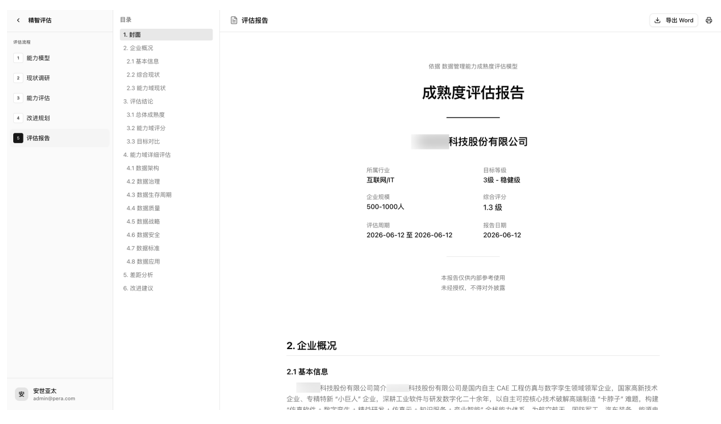Click the document icon beside 评估报告 header
The image size is (721, 424).
pyautogui.click(x=234, y=20)
